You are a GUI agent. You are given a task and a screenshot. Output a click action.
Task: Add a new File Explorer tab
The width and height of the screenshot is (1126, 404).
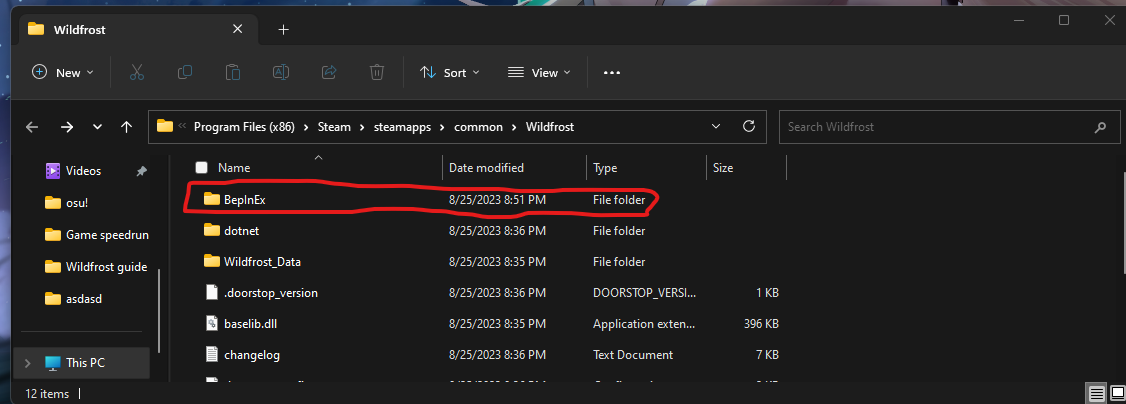[284, 29]
